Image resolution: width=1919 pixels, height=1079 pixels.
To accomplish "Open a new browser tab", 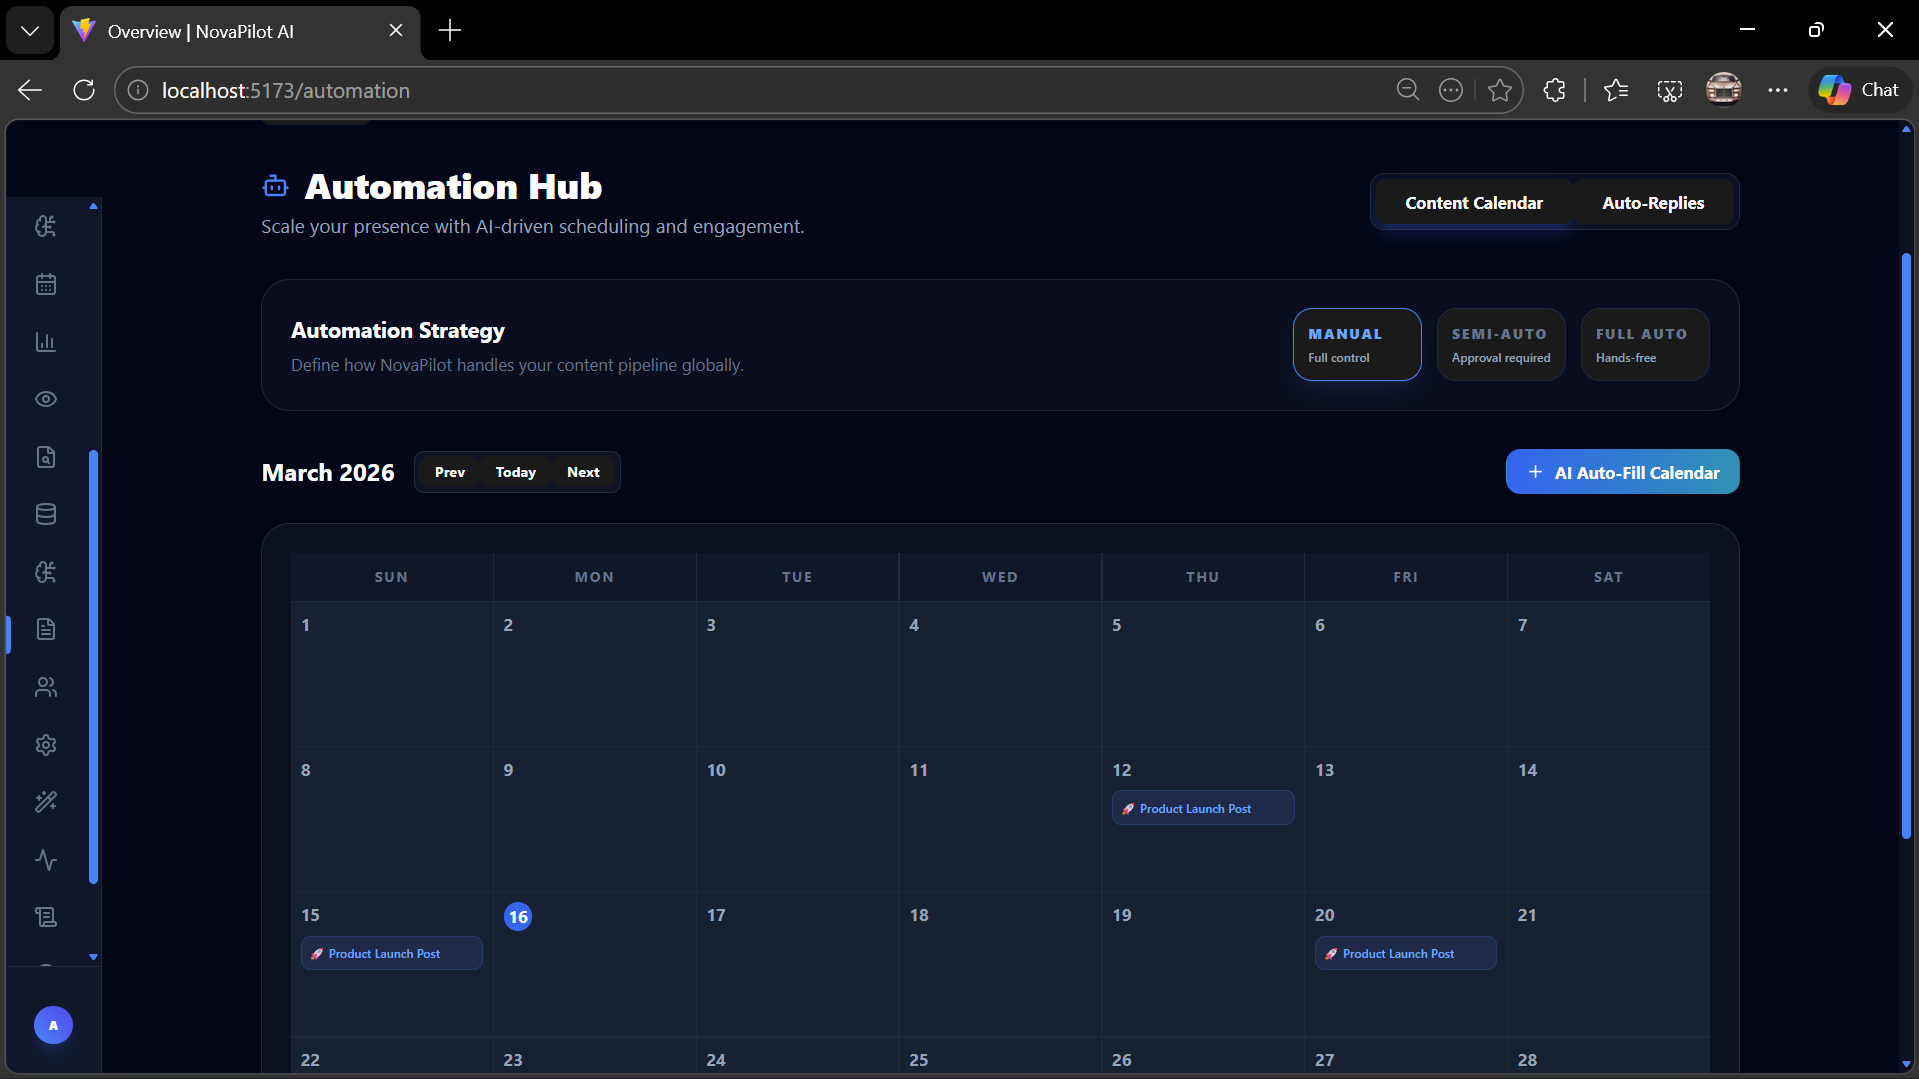I will tap(450, 31).
